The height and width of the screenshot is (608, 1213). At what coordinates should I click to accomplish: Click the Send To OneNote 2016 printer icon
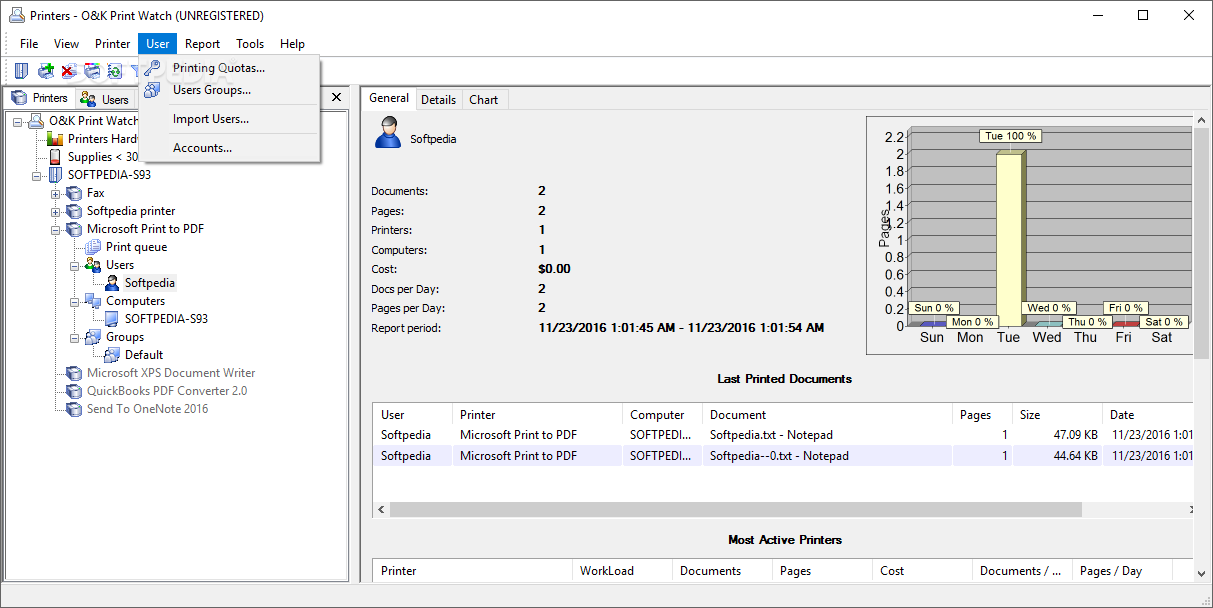coord(74,409)
